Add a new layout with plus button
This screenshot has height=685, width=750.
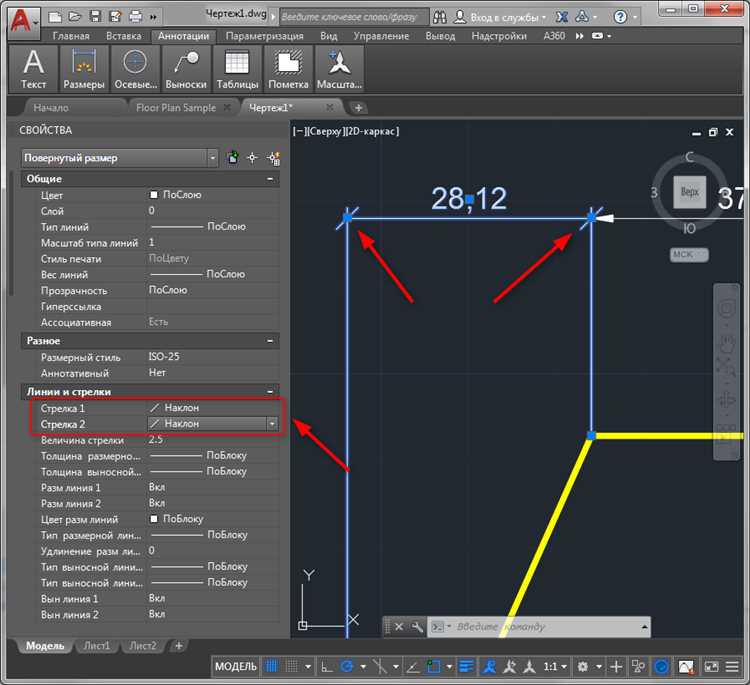179,646
